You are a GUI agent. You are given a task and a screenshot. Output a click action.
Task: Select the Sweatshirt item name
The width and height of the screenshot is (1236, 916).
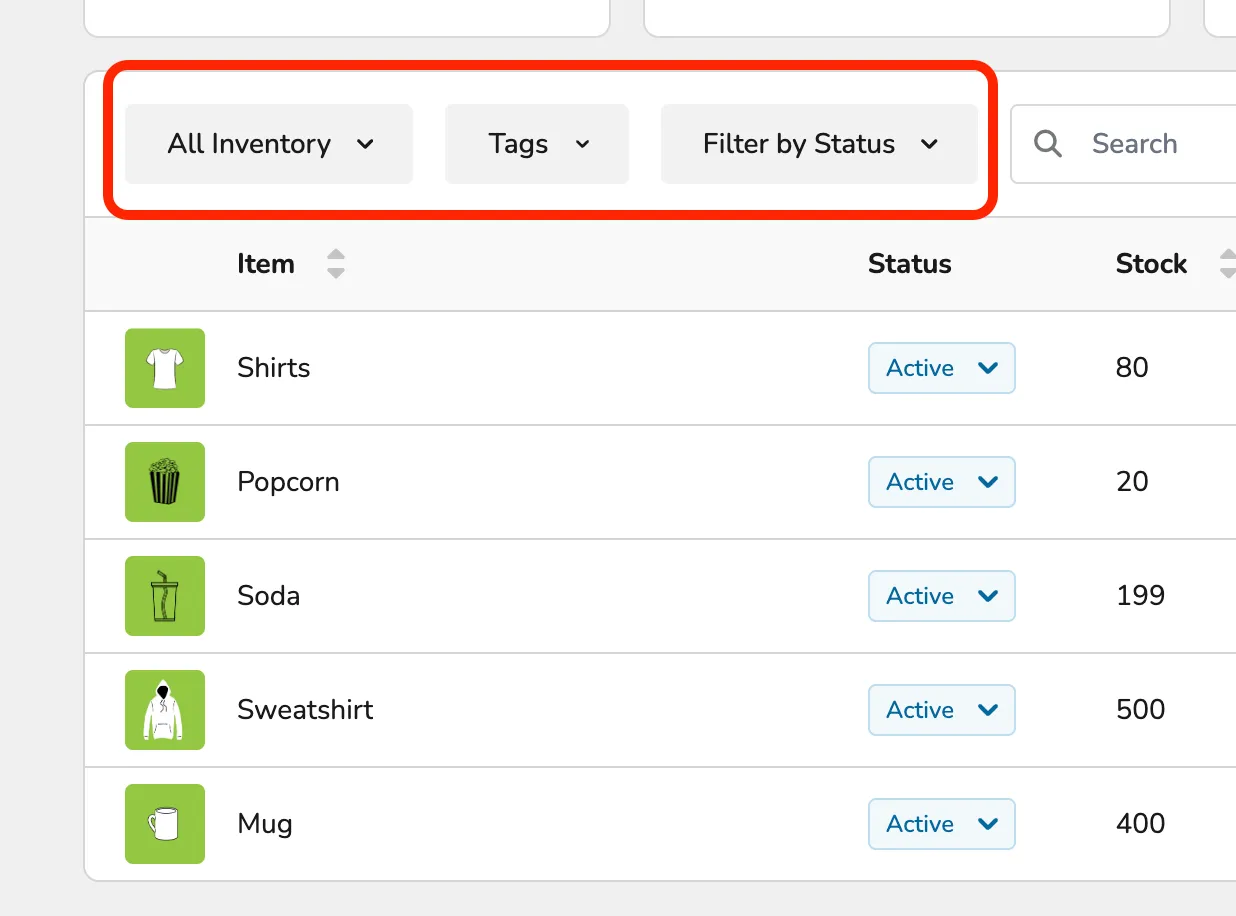306,710
